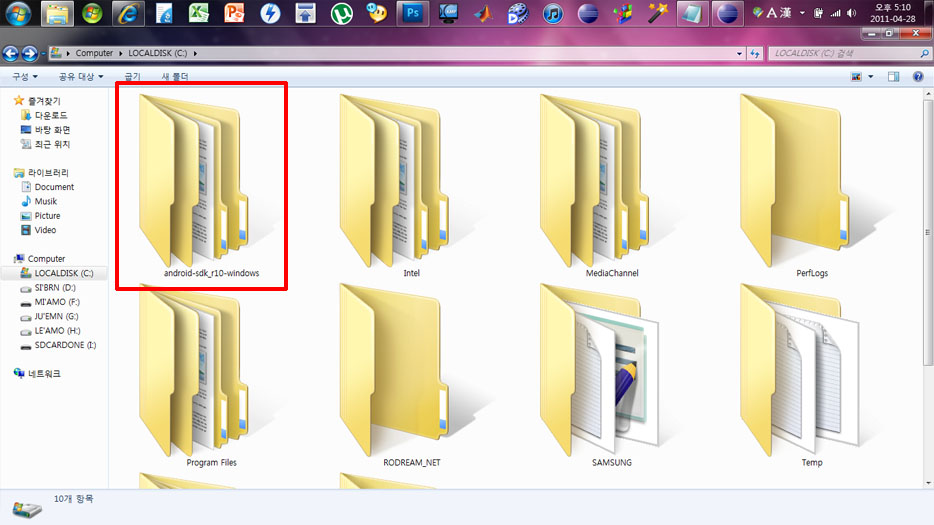Open the 공유 대상 (Share with) menu
Image resolution: width=934 pixels, height=525 pixels.
81,76
